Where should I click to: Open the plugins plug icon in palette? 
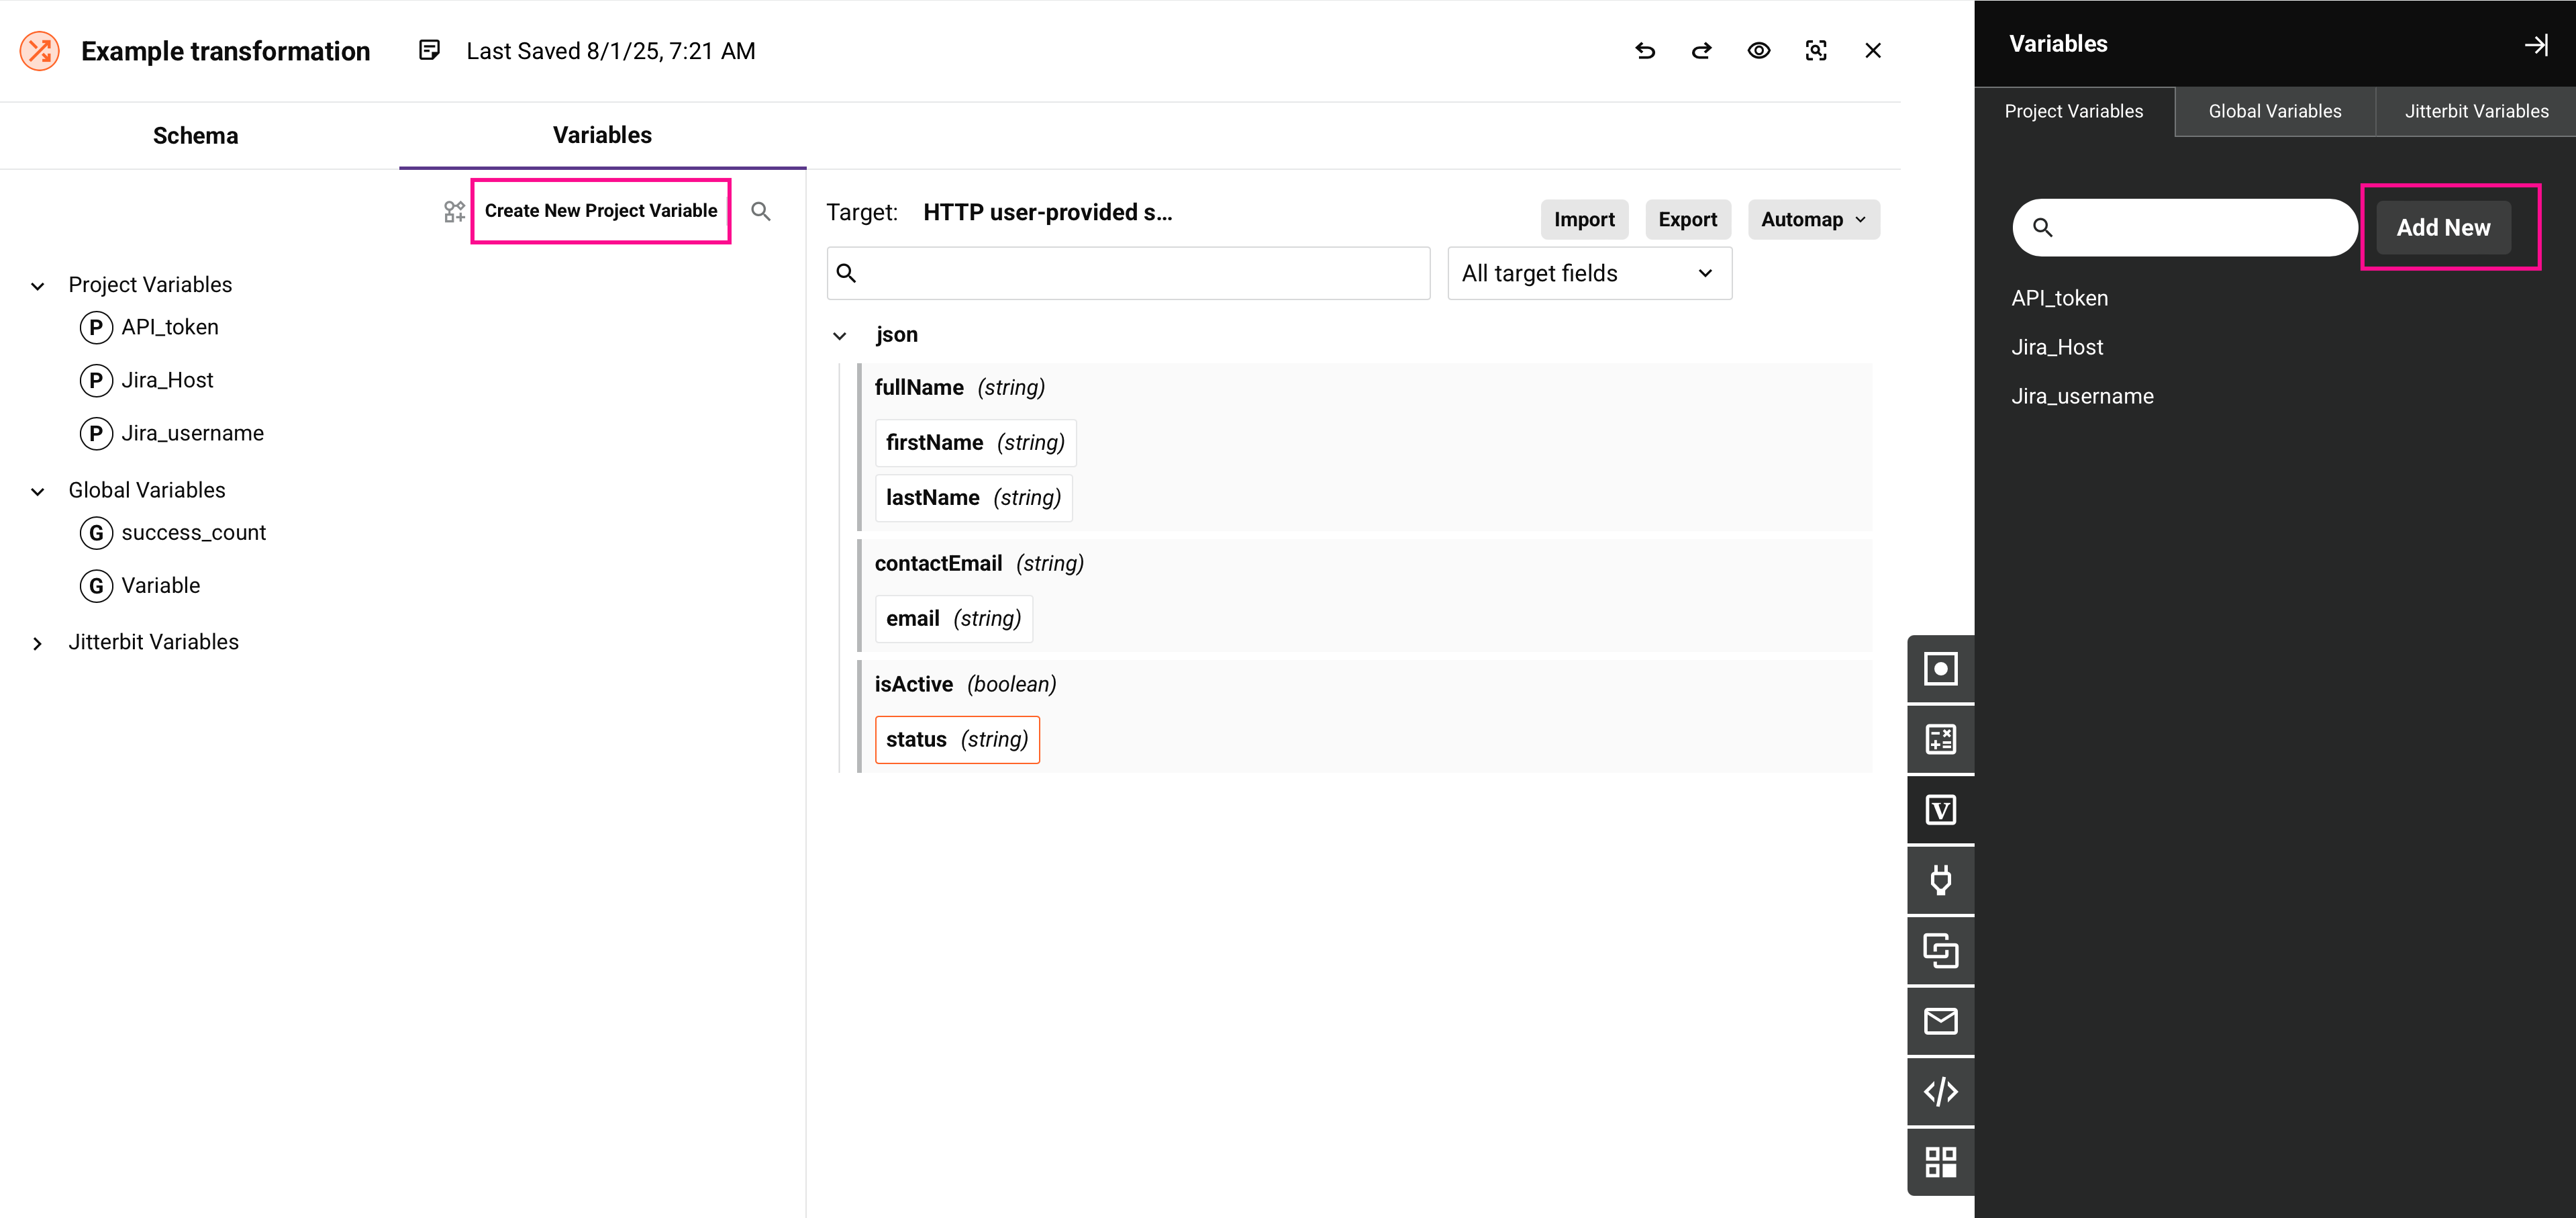pos(1940,880)
